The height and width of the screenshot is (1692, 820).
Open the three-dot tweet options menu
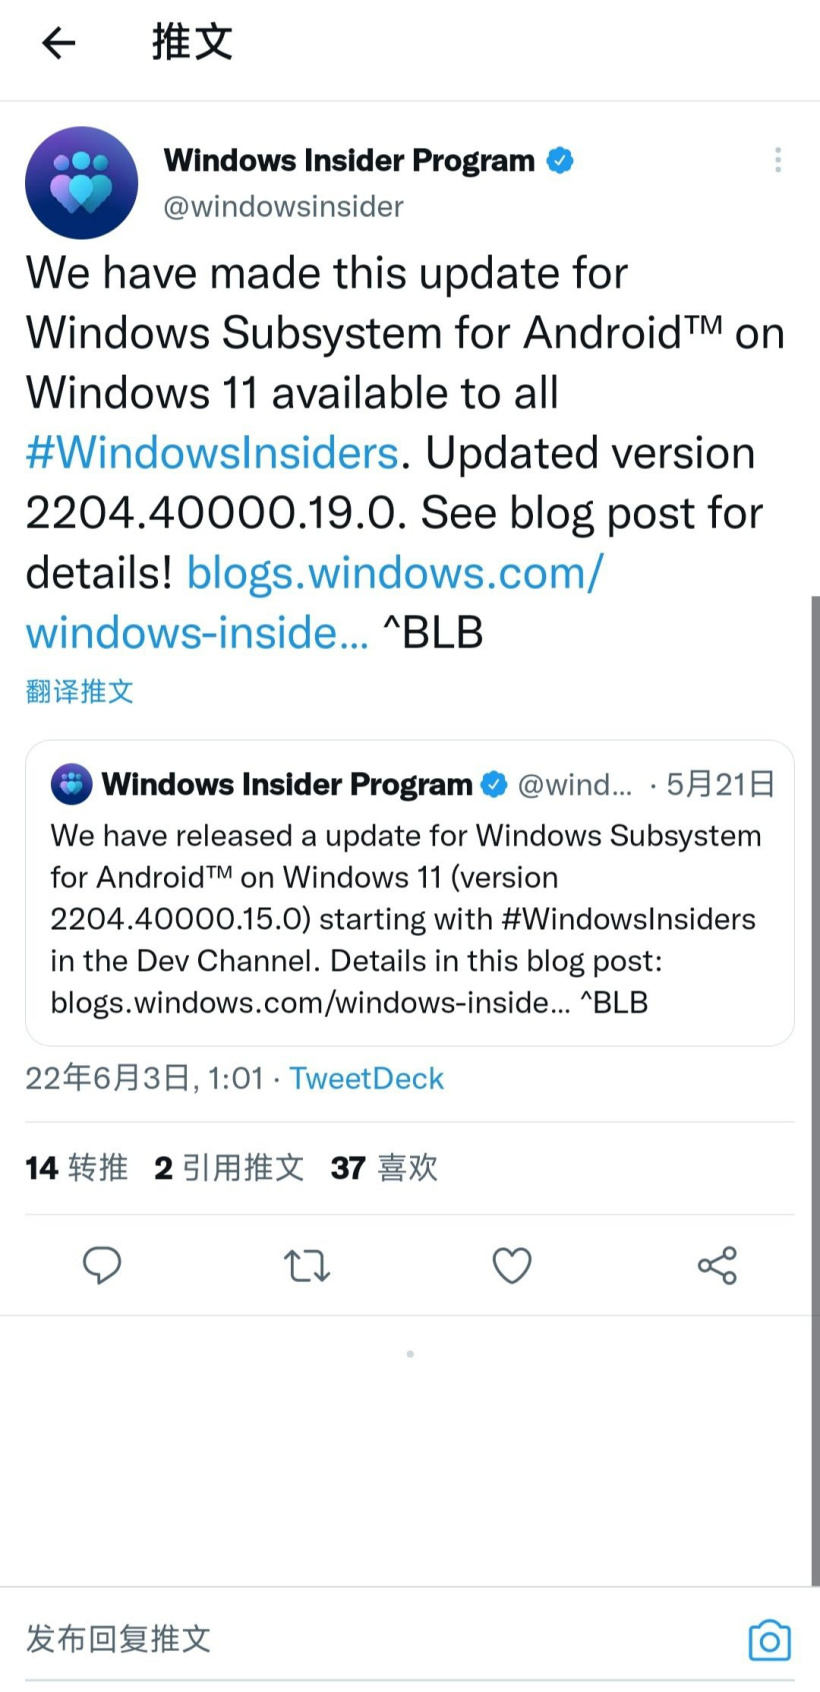click(778, 160)
